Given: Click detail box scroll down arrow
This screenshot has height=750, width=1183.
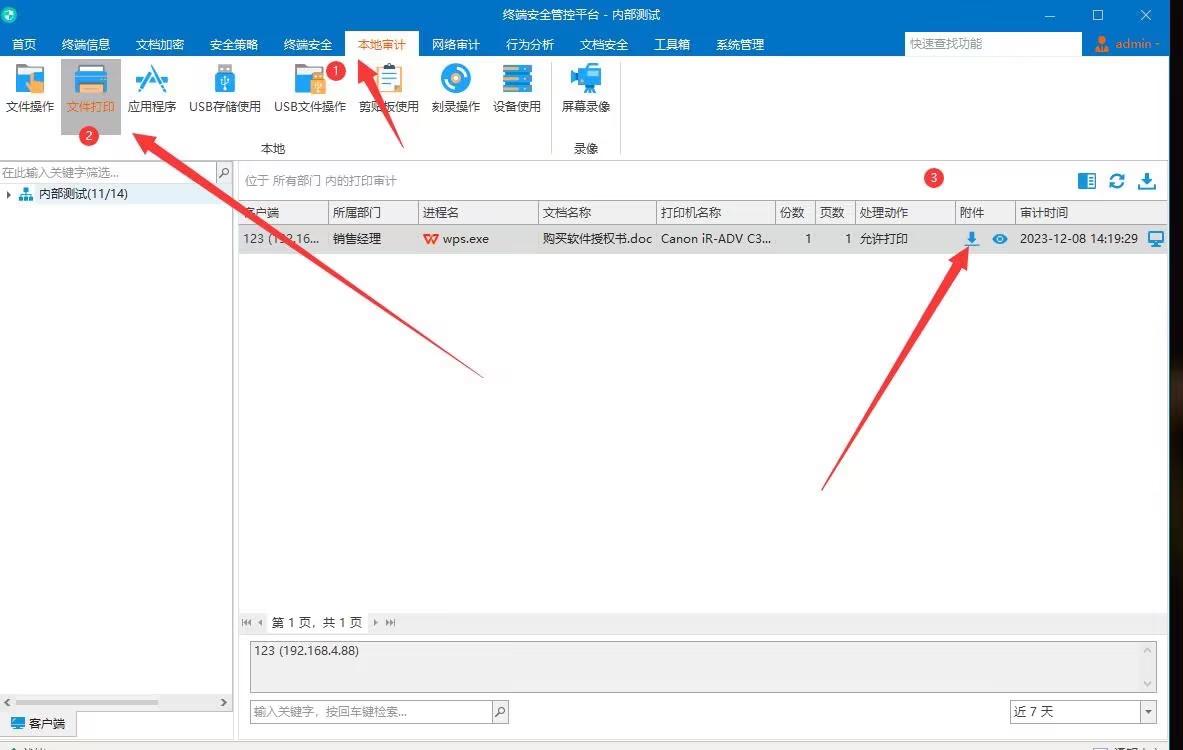Looking at the screenshot, I should pyautogui.click(x=1147, y=684).
